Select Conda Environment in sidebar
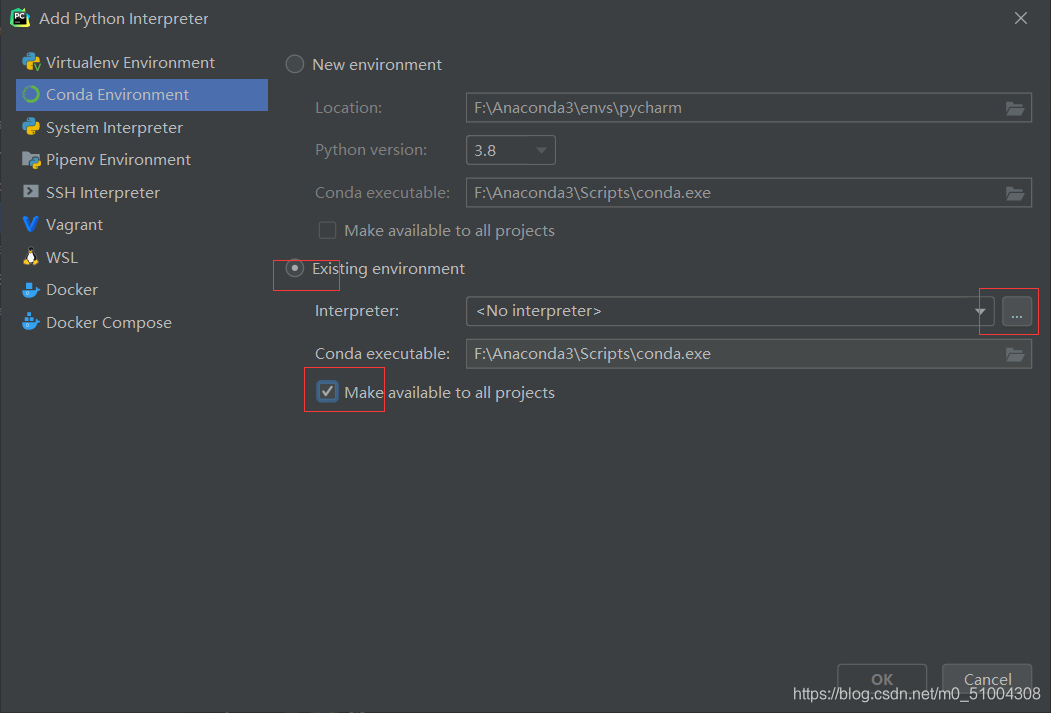Viewport: 1051px width, 713px height. pos(141,94)
